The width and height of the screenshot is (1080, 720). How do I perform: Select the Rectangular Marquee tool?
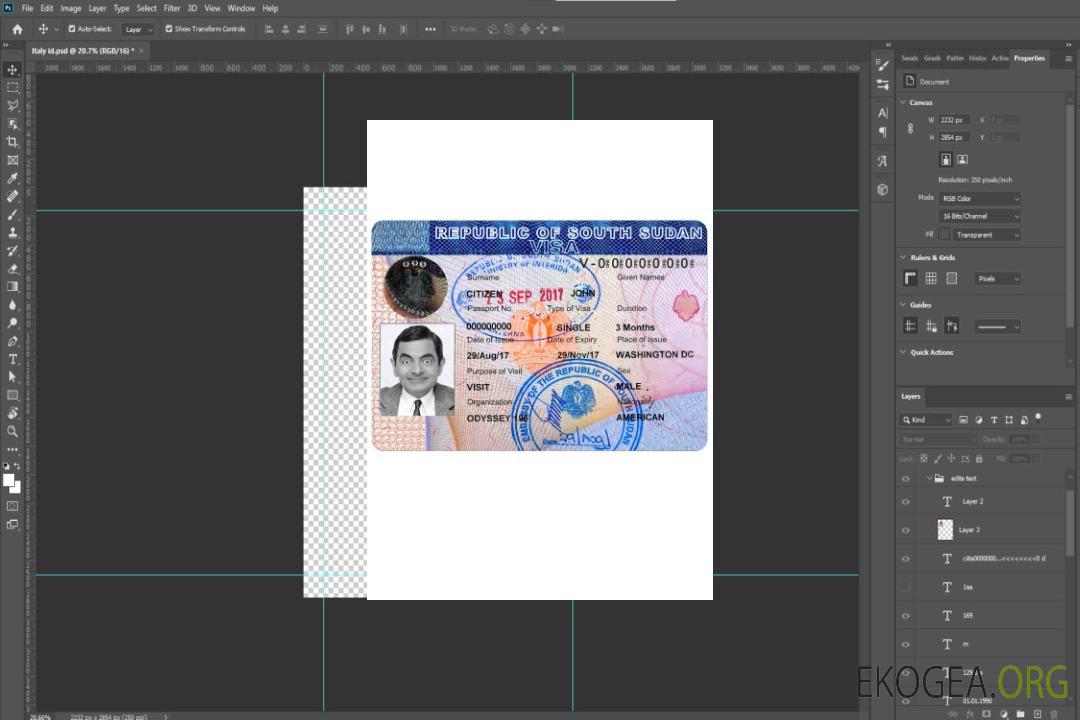(12, 88)
